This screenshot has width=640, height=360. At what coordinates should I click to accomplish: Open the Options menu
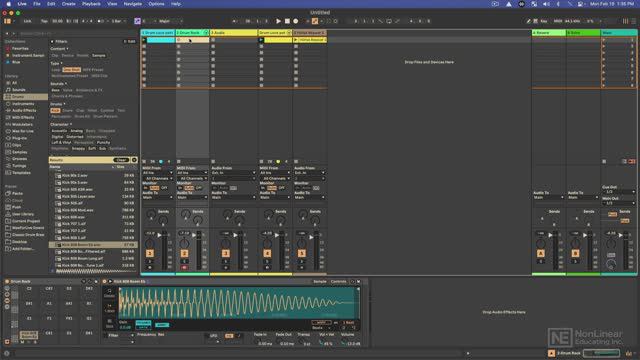[156, 4]
